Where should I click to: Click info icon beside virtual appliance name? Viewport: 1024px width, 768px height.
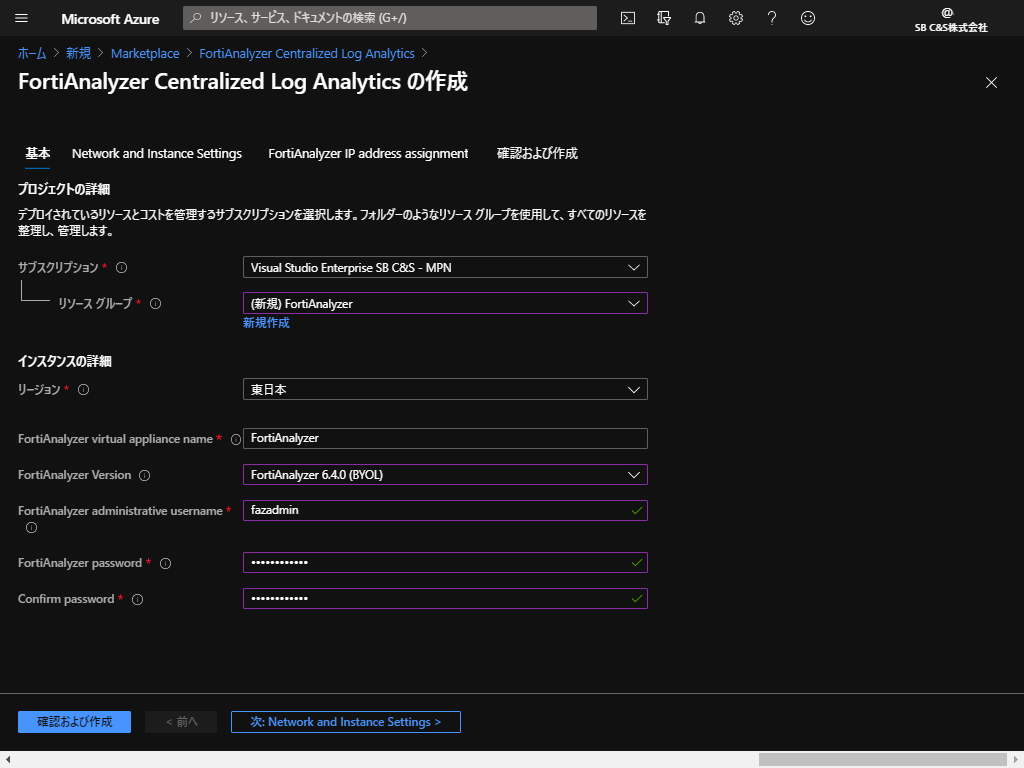pyautogui.click(x=236, y=440)
